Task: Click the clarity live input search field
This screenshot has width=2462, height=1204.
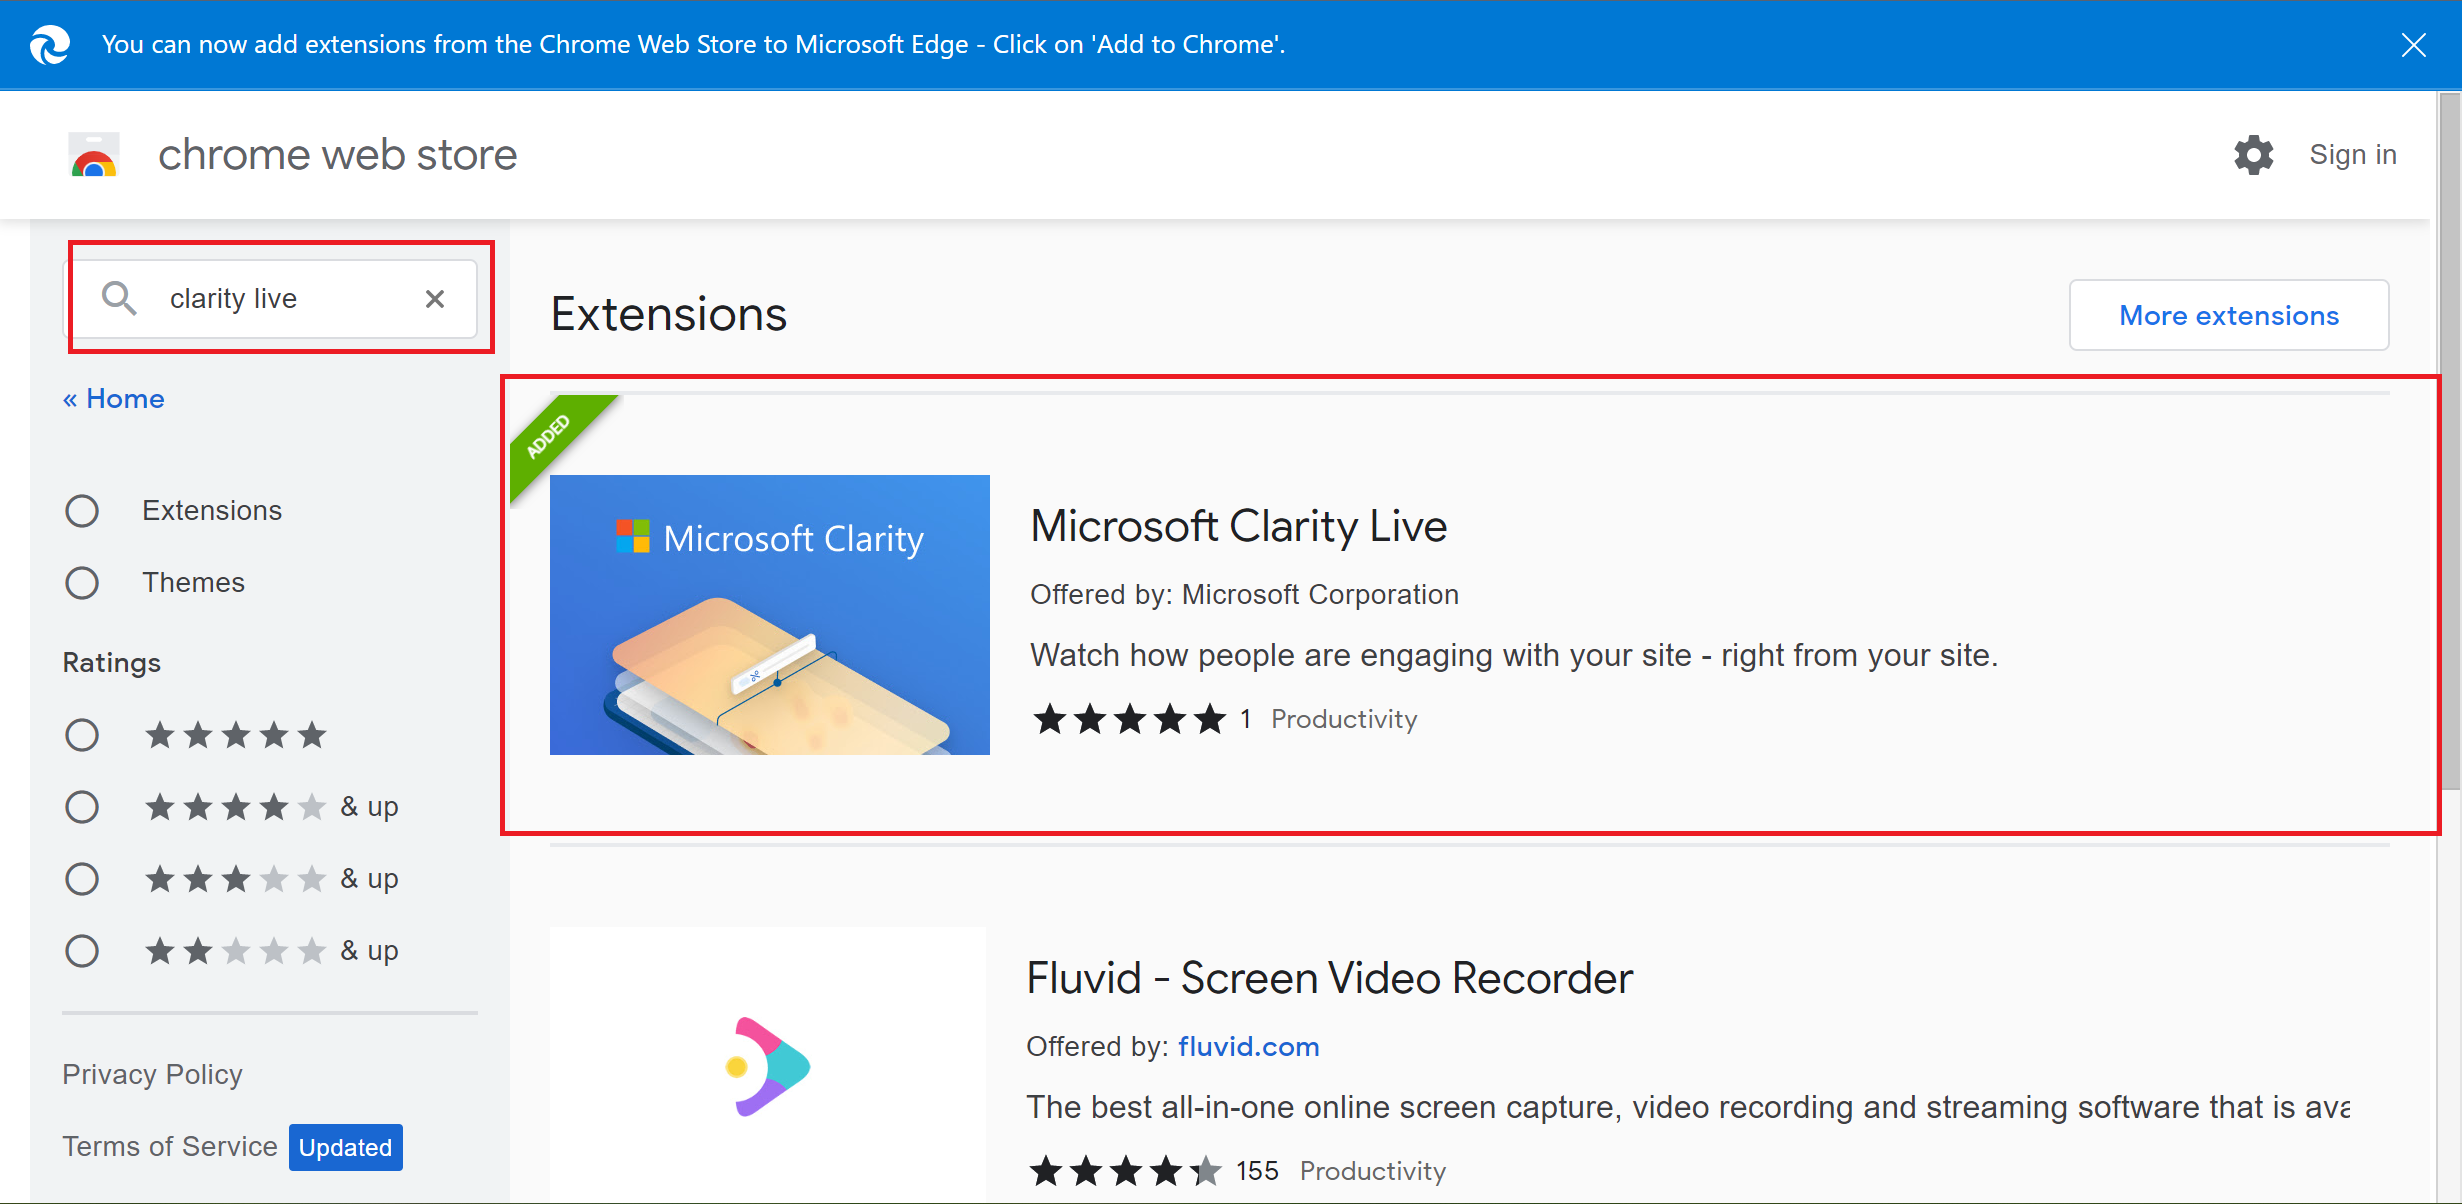Action: [276, 297]
